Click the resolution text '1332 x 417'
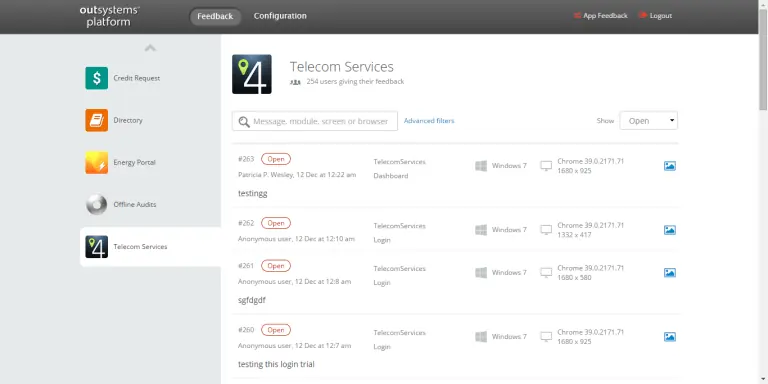The width and height of the screenshot is (768, 384). click(x=574, y=235)
